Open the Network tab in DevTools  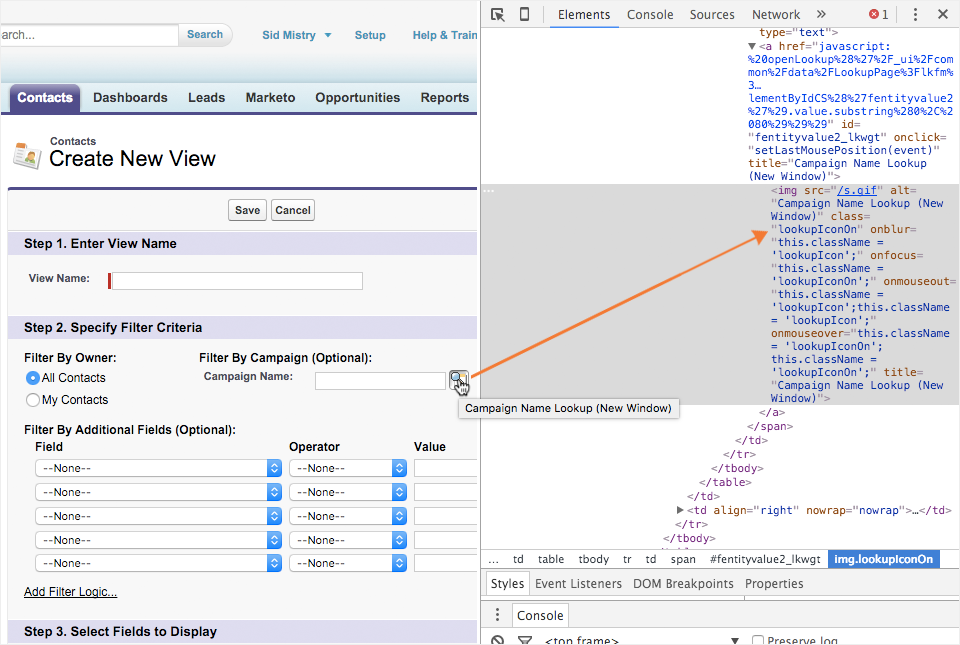pyautogui.click(x=776, y=14)
